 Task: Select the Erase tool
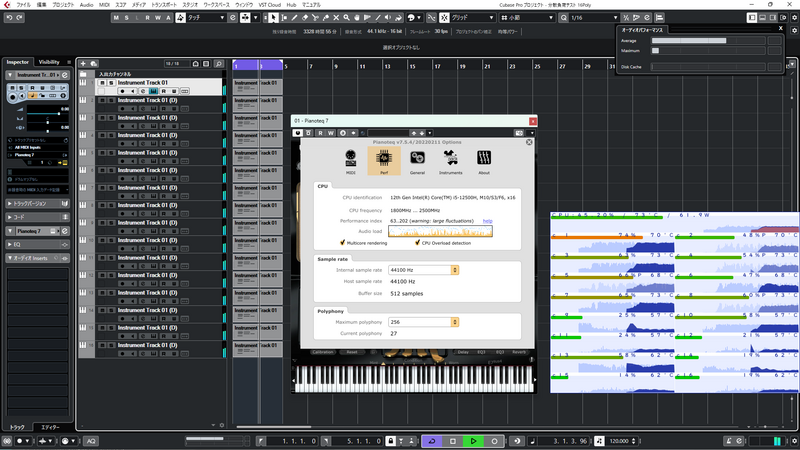click(305, 18)
